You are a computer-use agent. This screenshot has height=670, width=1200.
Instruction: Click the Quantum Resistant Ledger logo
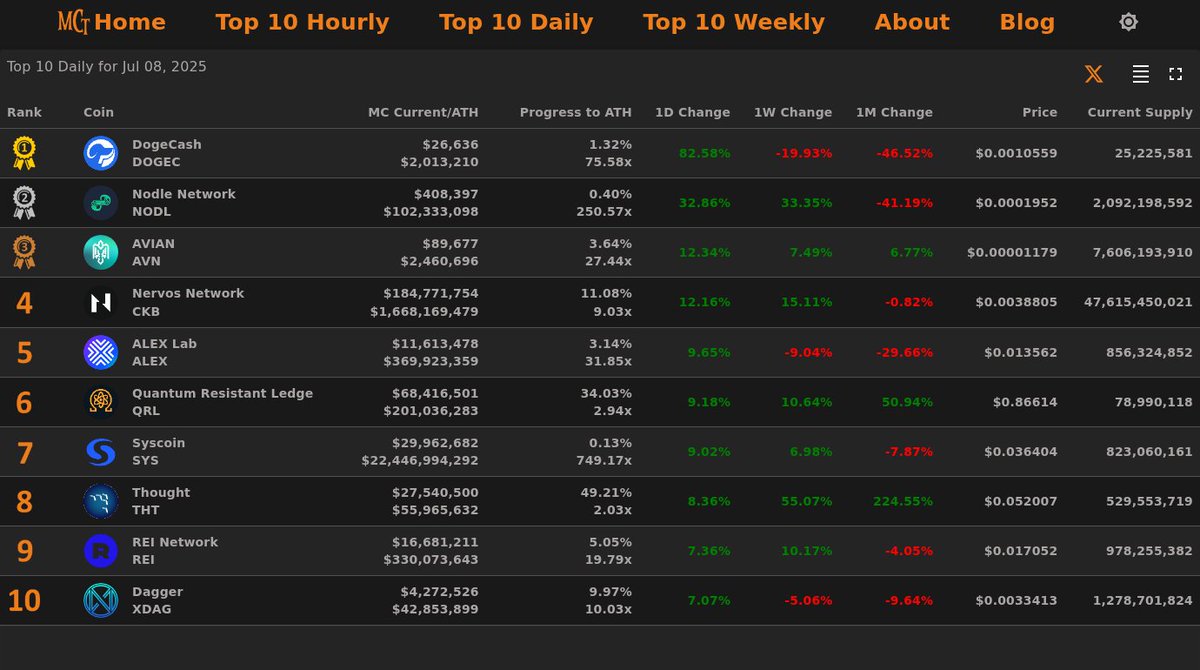101,402
